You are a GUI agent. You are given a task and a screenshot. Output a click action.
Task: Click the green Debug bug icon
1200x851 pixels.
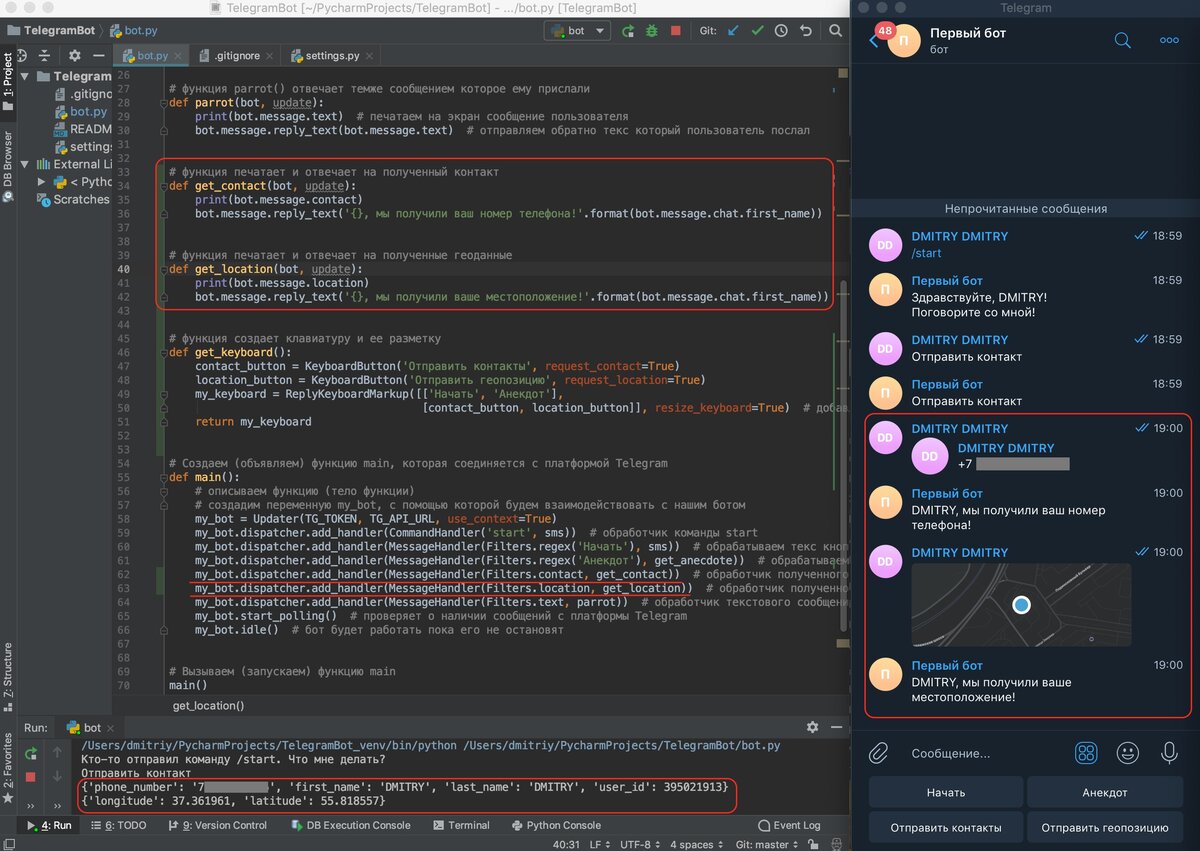pos(652,31)
